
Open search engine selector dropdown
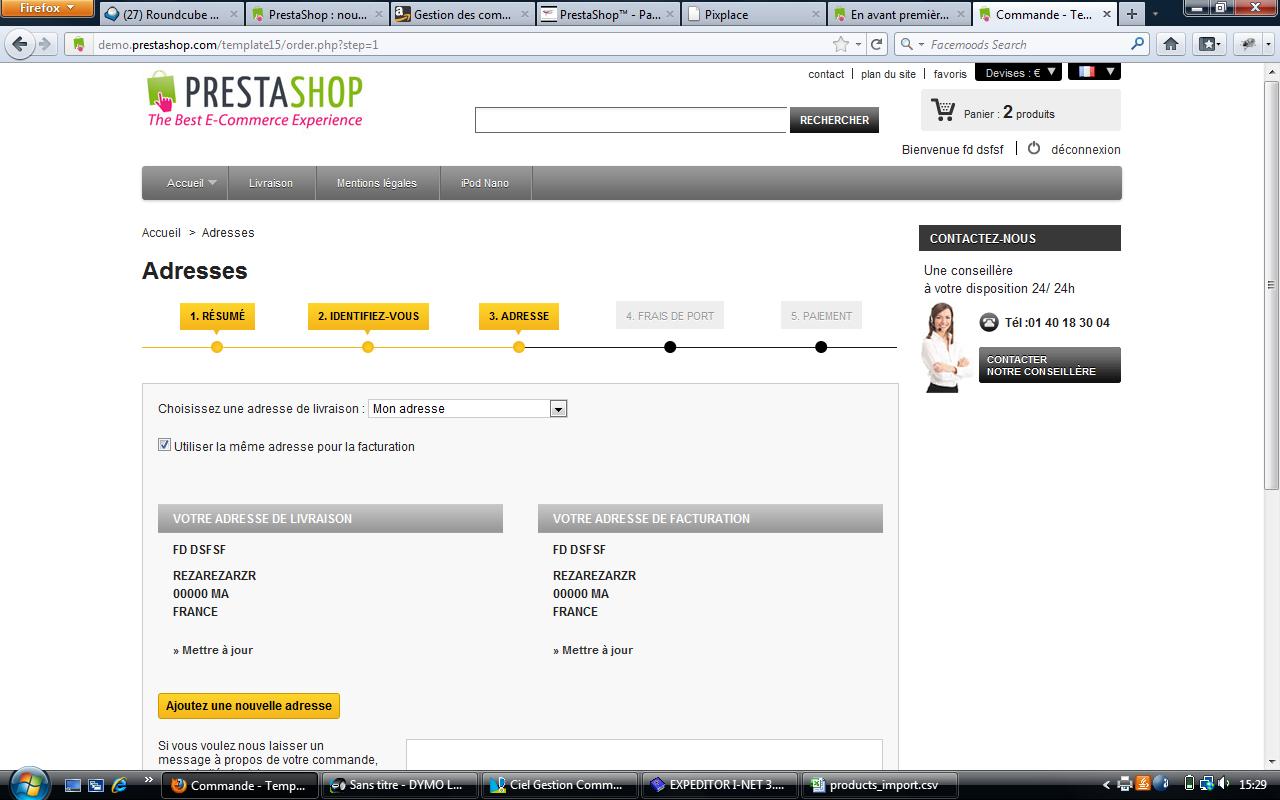coord(912,44)
